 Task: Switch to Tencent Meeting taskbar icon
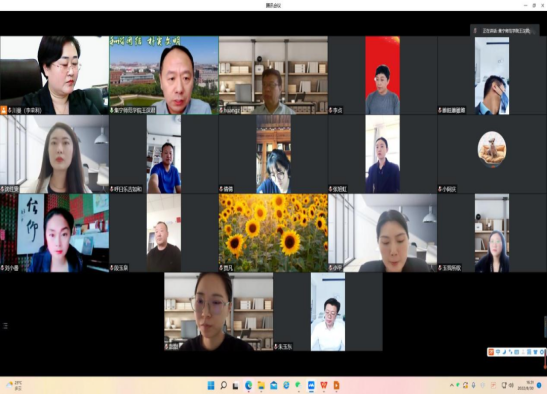[311, 385]
